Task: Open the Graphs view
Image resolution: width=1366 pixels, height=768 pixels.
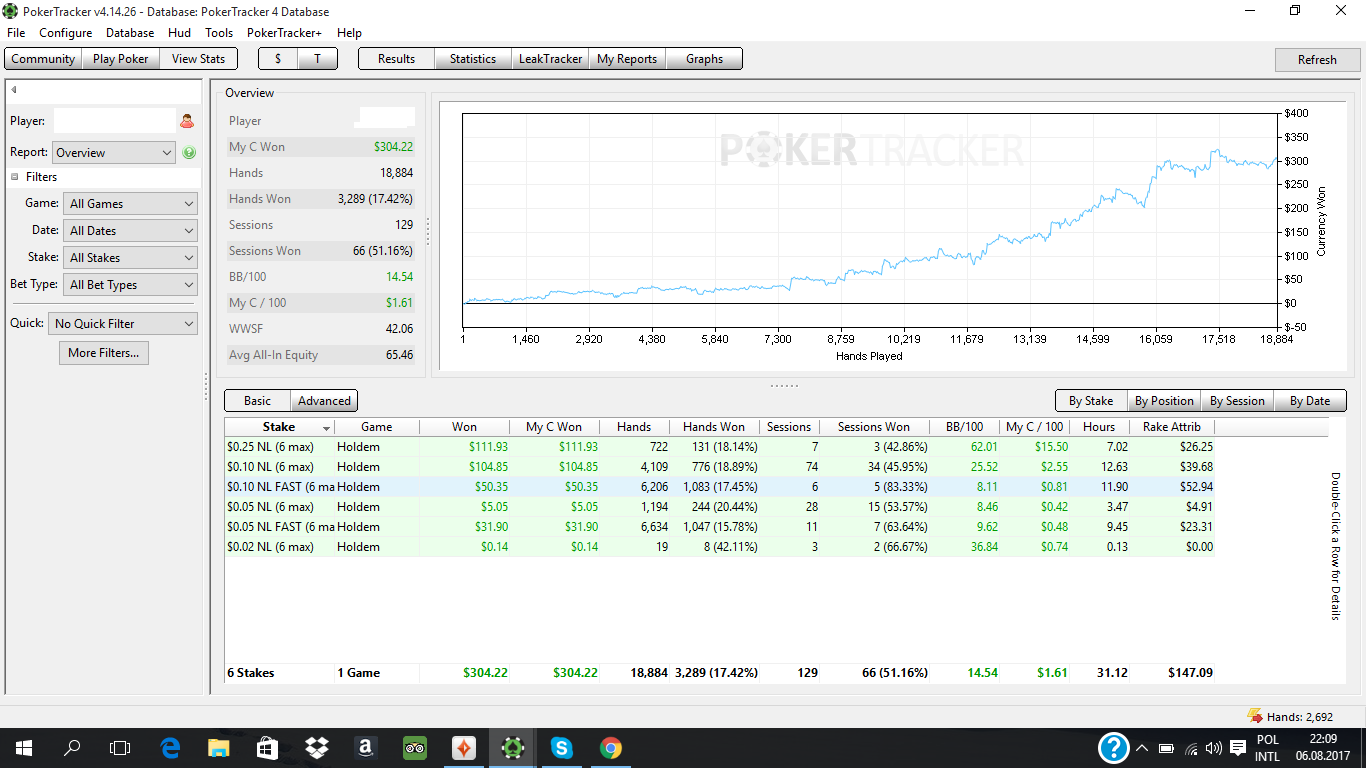Action: click(704, 59)
